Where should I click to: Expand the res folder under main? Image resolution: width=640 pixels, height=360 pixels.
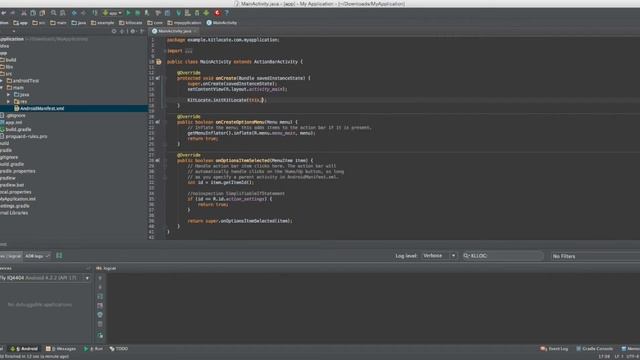point(9,102)
